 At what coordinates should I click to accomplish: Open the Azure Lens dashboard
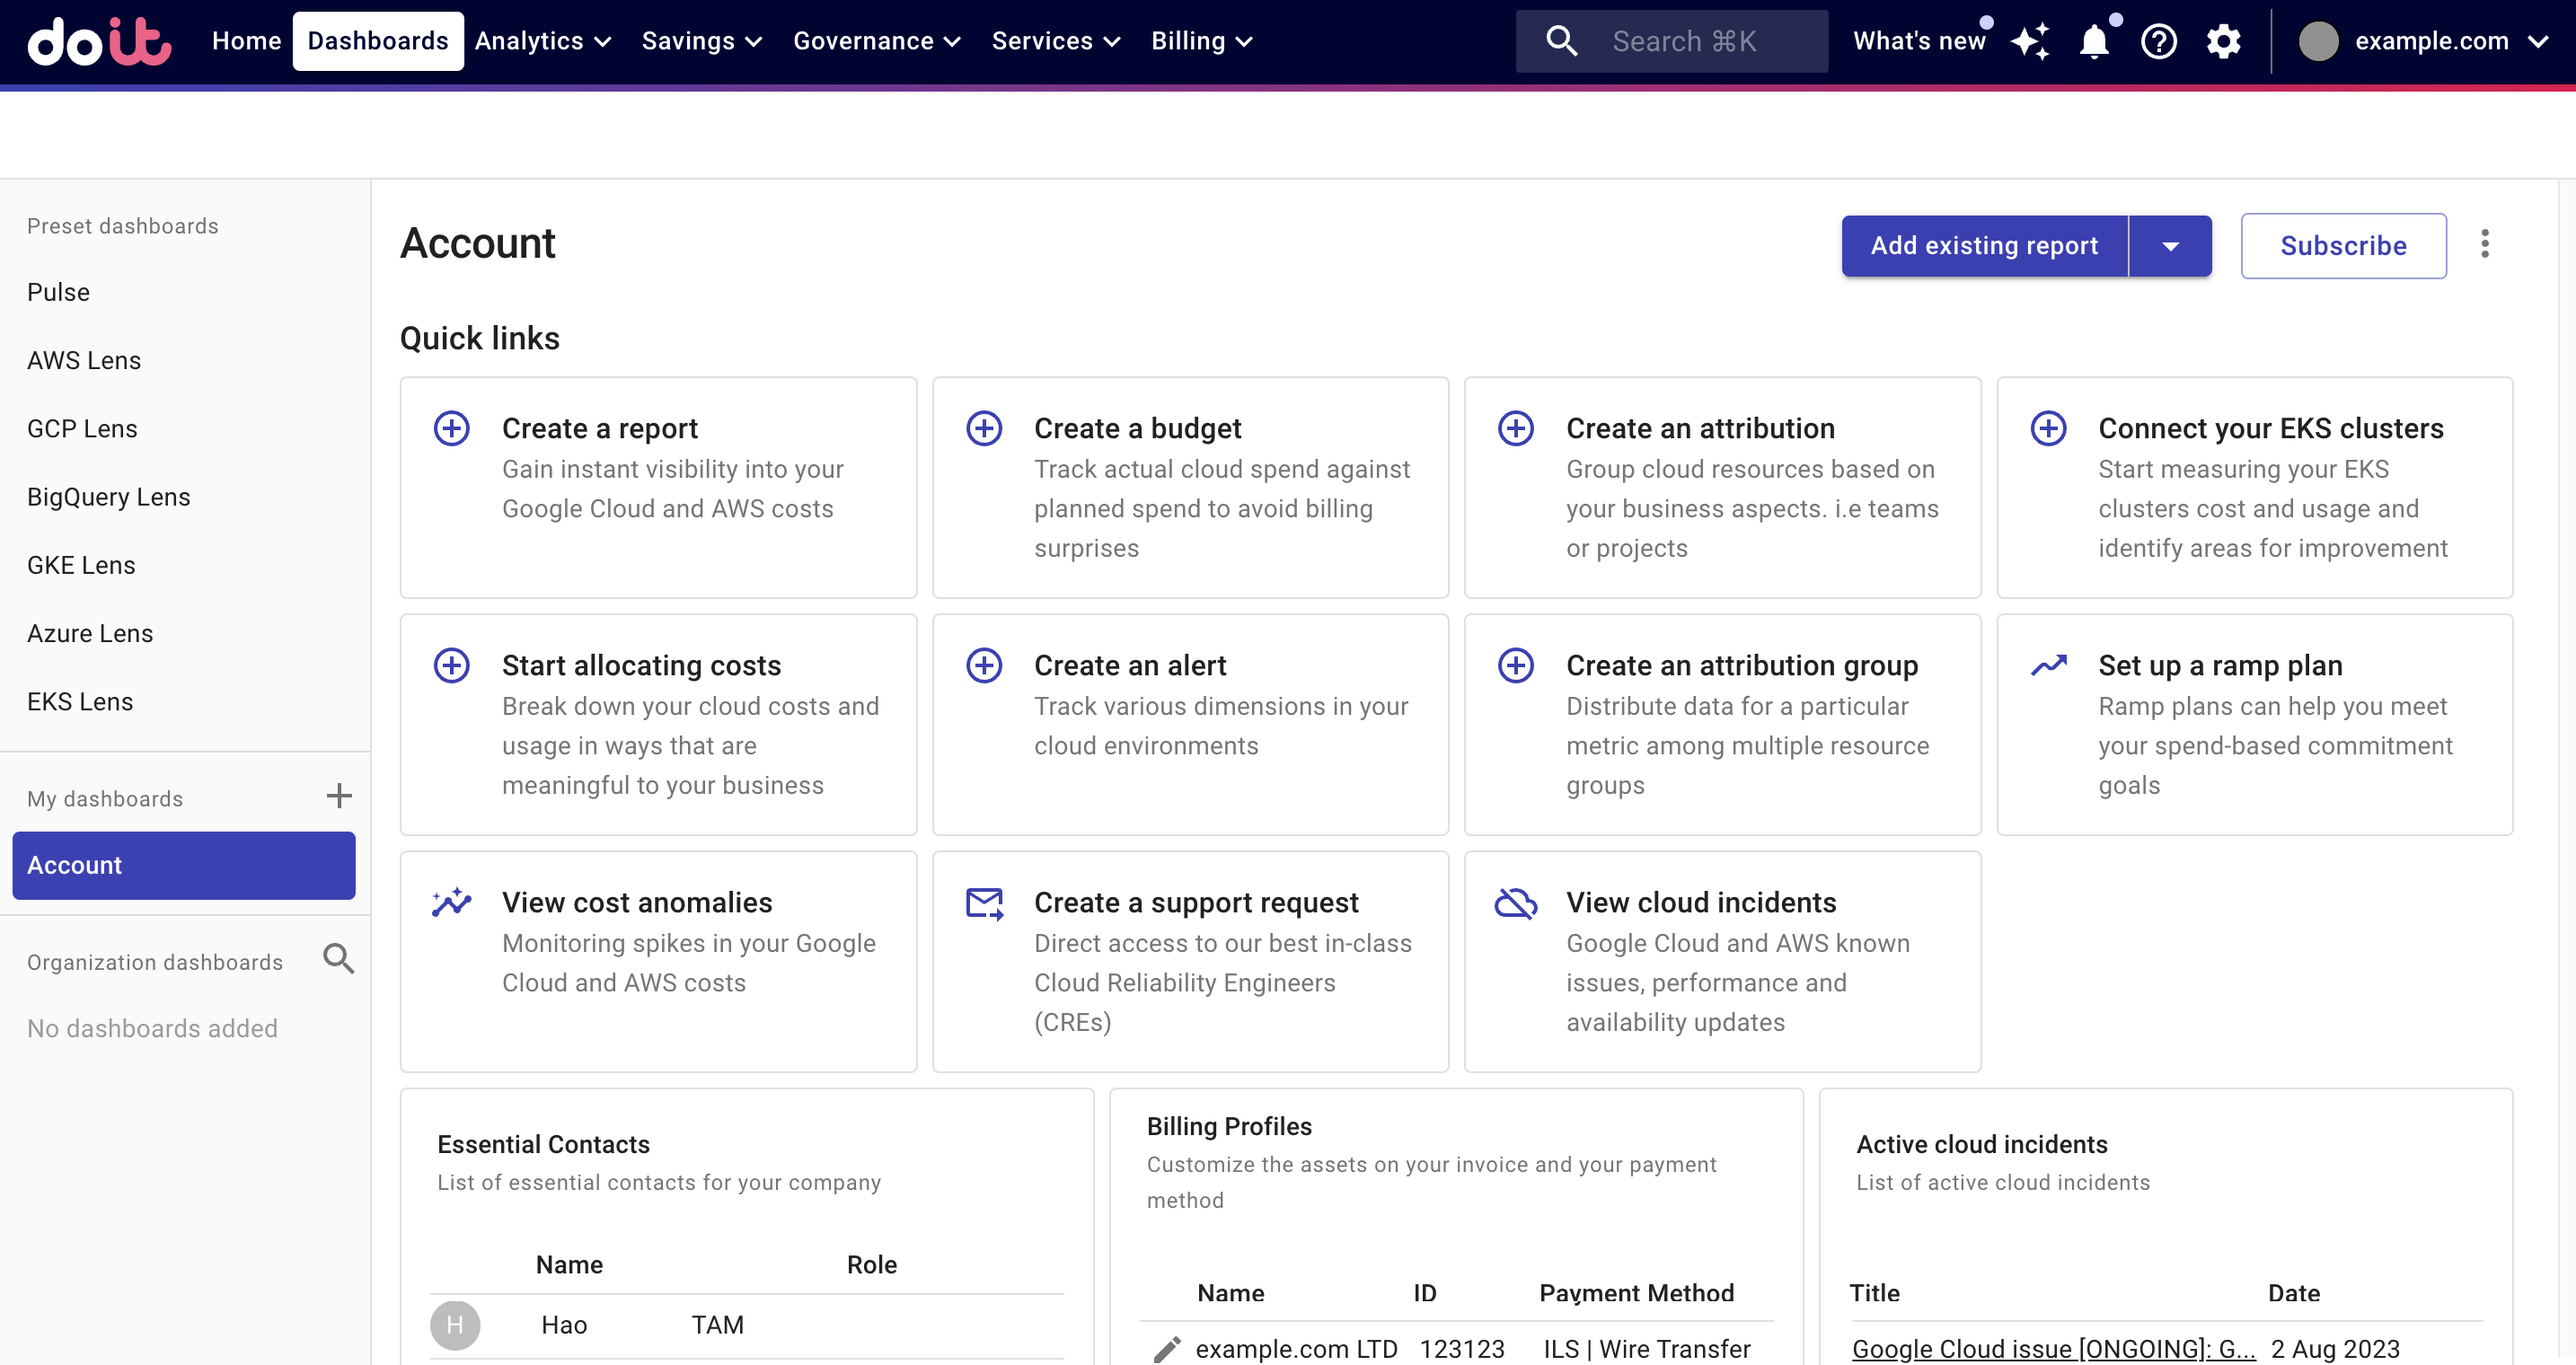[90, 633]
